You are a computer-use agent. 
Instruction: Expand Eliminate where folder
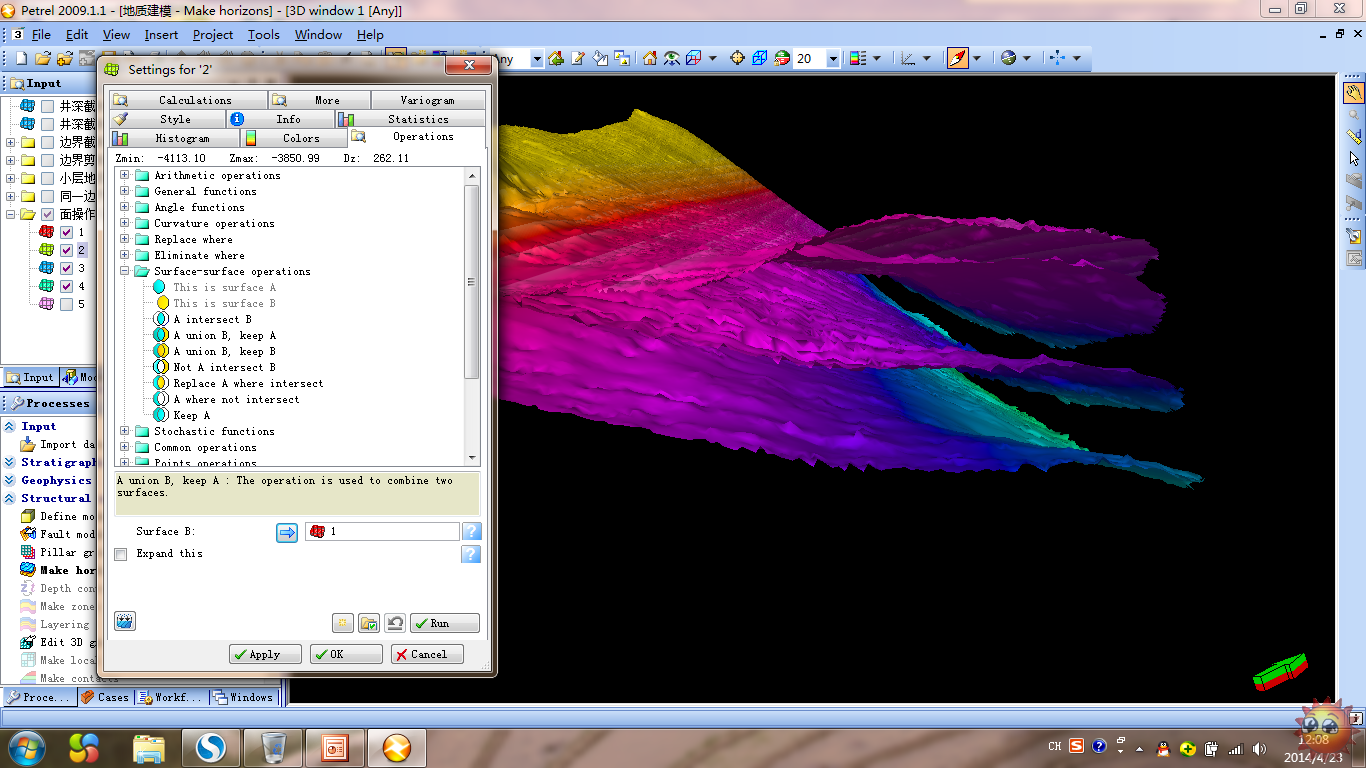(125, 255)
